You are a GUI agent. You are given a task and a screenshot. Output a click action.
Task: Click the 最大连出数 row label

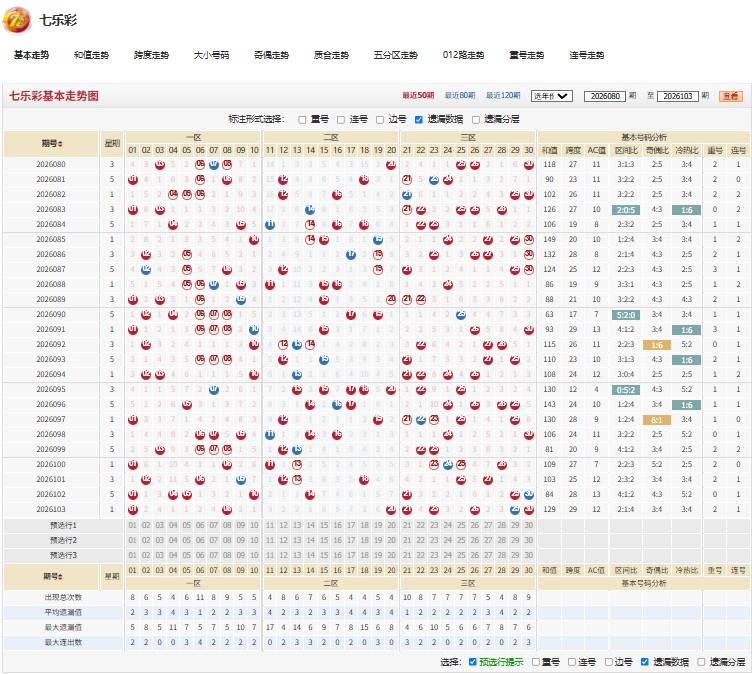pos(63,642)
